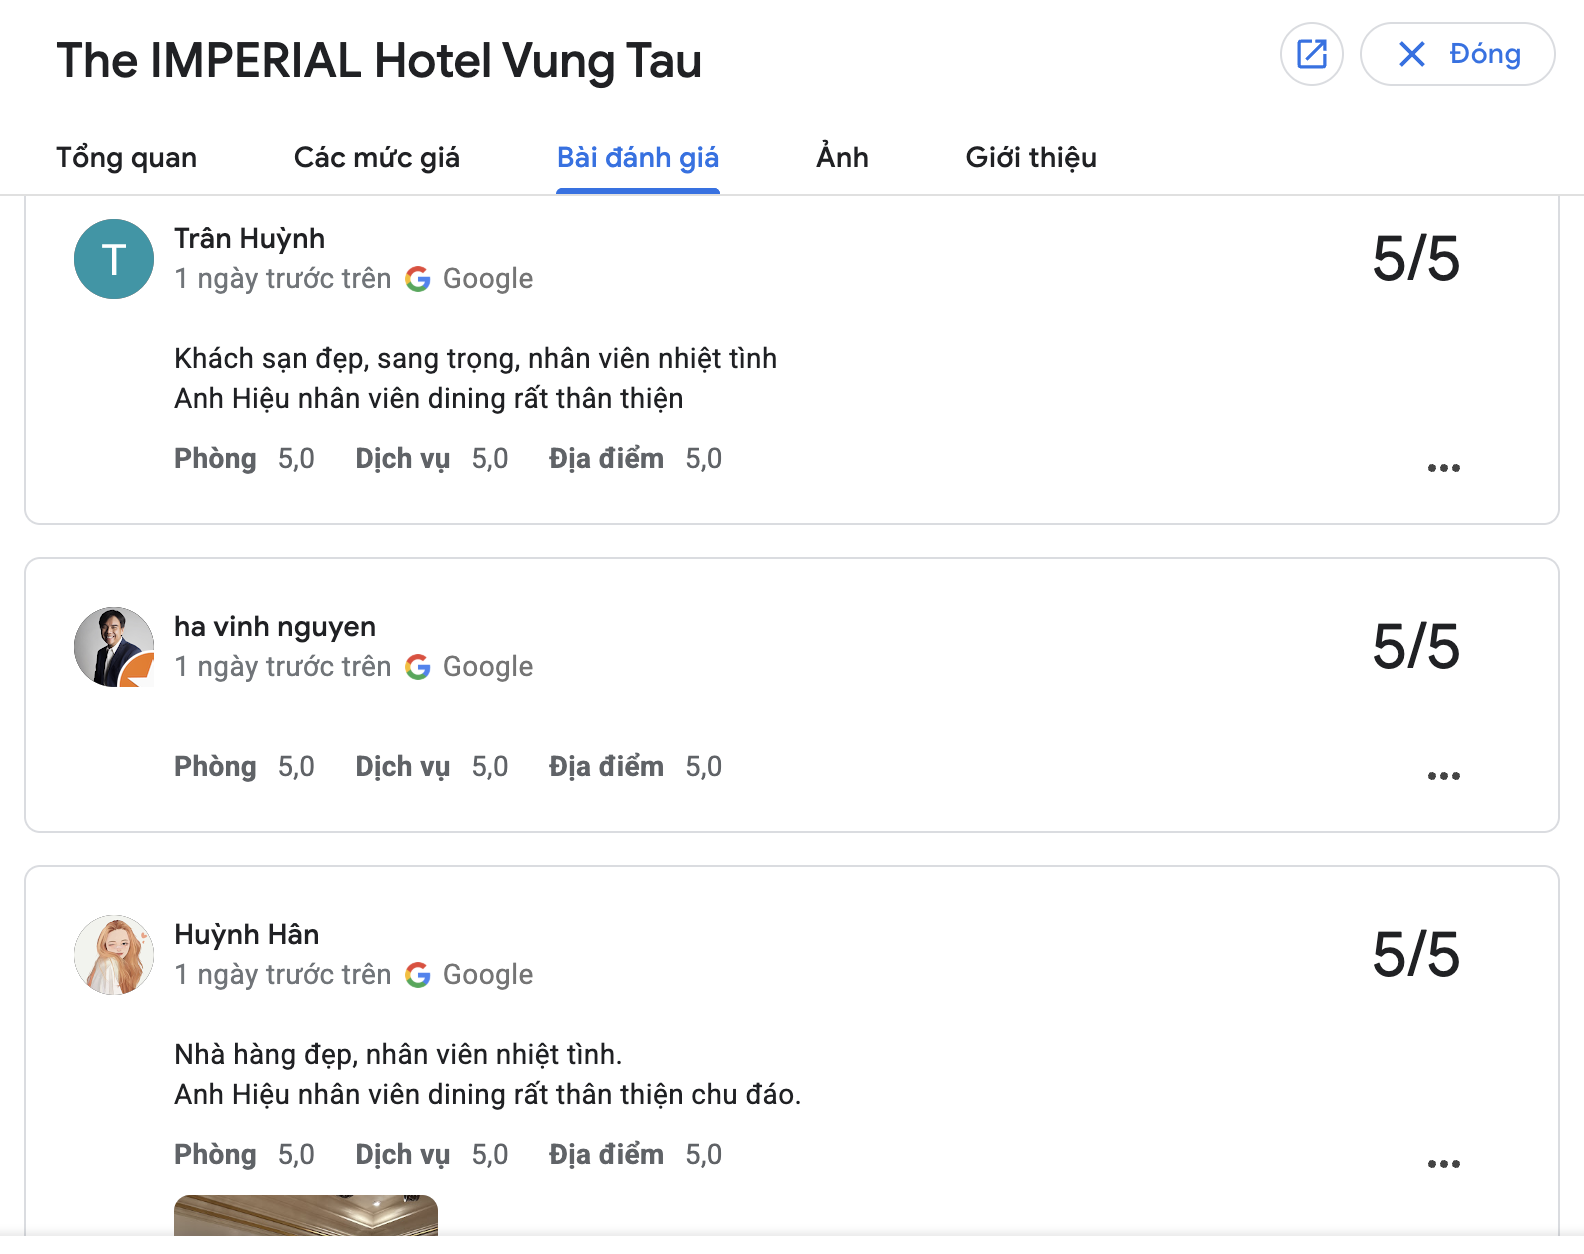This screenshot has width=1584, height=1254.
Task: Click '1 ngày trước trên' under Trân Huỳnh
Action: [283, 278]
